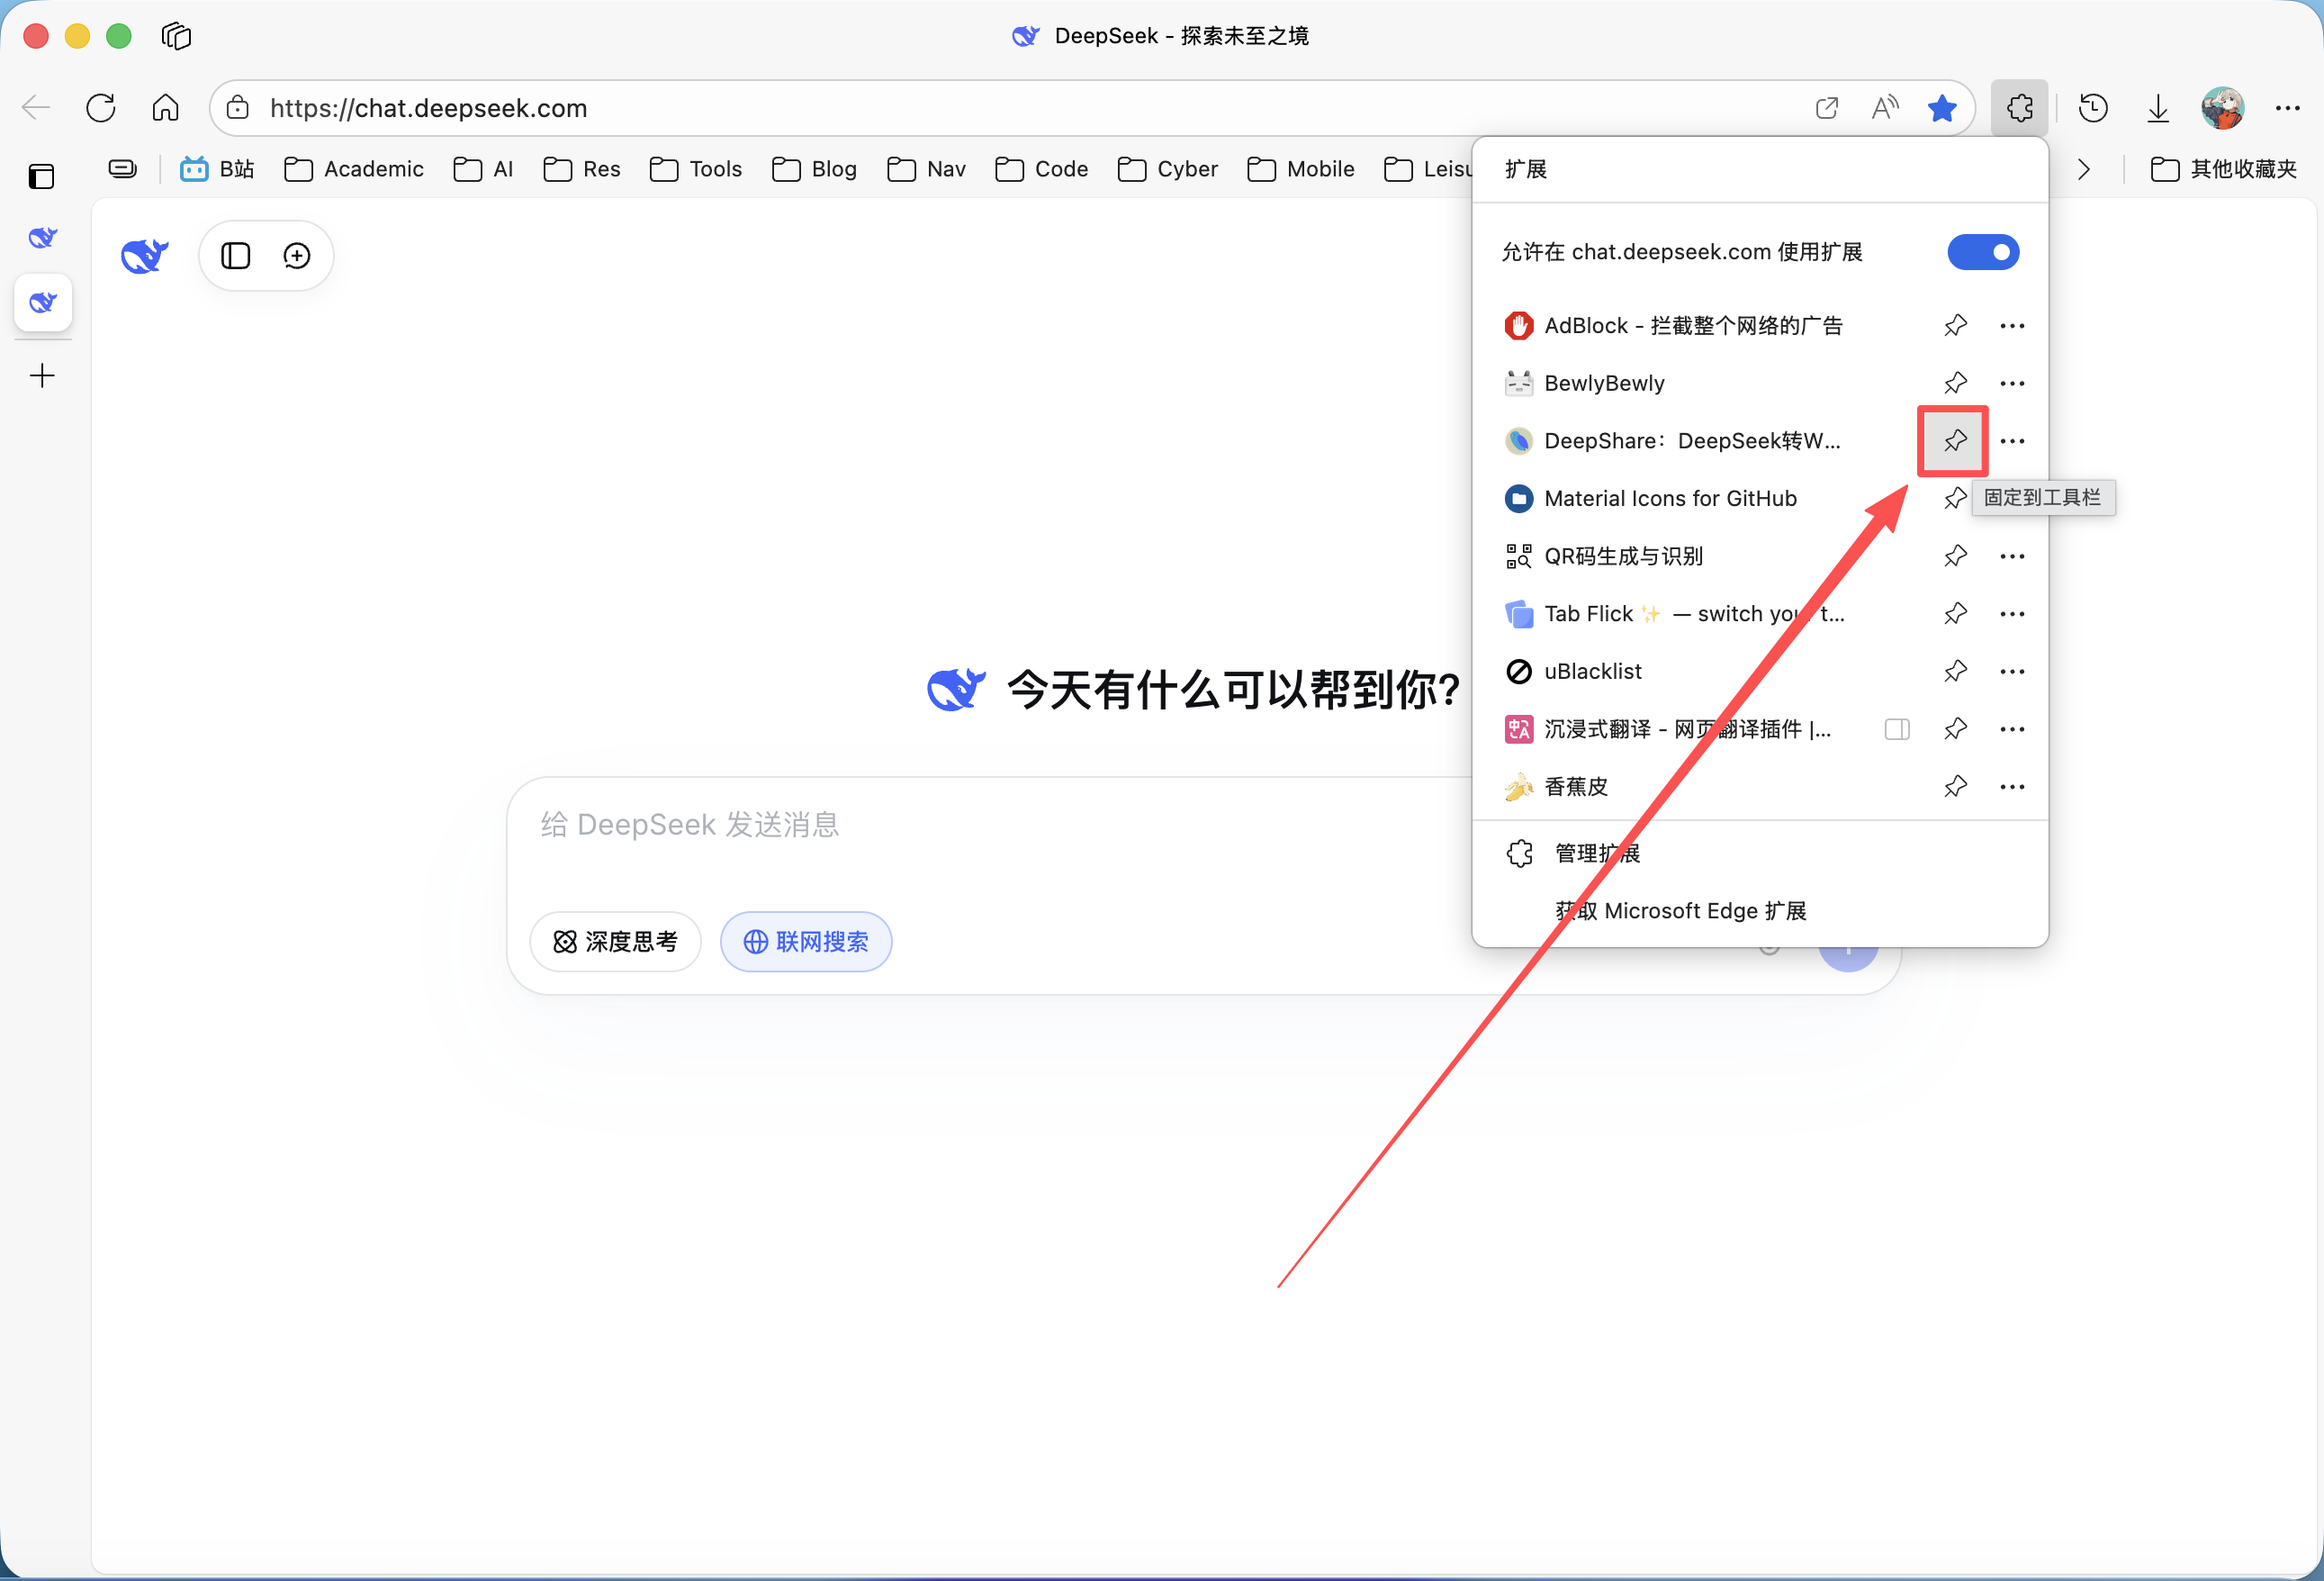Start new chat with plus bubble icon
Viewport: 2324px width, 1581px height.
pos(297,256)
